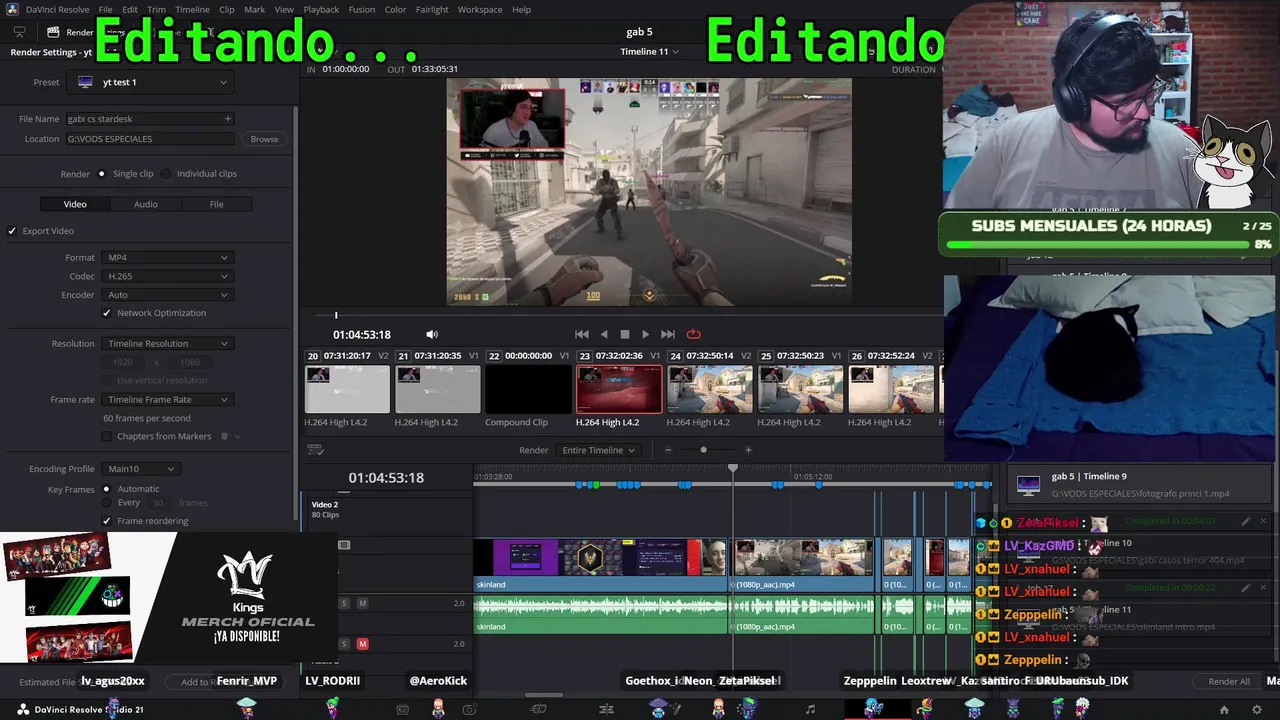
Task: Switch to the File render settings tab
Action: pos(216,204)
